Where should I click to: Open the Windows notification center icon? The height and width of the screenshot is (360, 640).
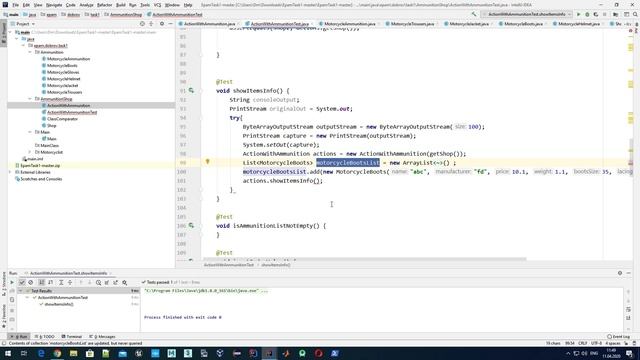(630, 353)
